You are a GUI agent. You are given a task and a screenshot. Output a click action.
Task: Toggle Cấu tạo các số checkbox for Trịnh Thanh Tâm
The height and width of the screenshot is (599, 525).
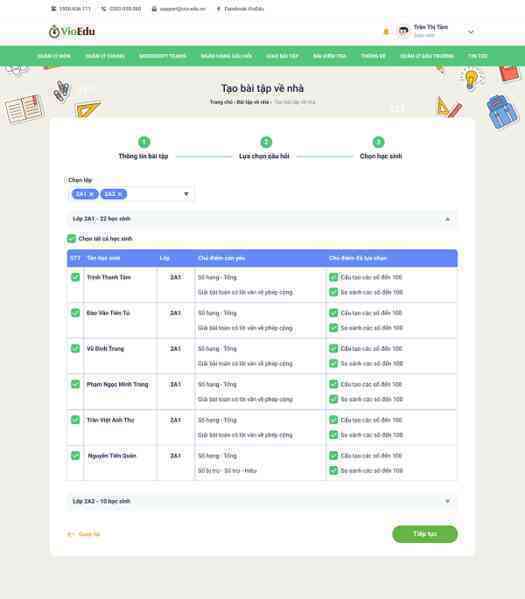pos(334,277)
